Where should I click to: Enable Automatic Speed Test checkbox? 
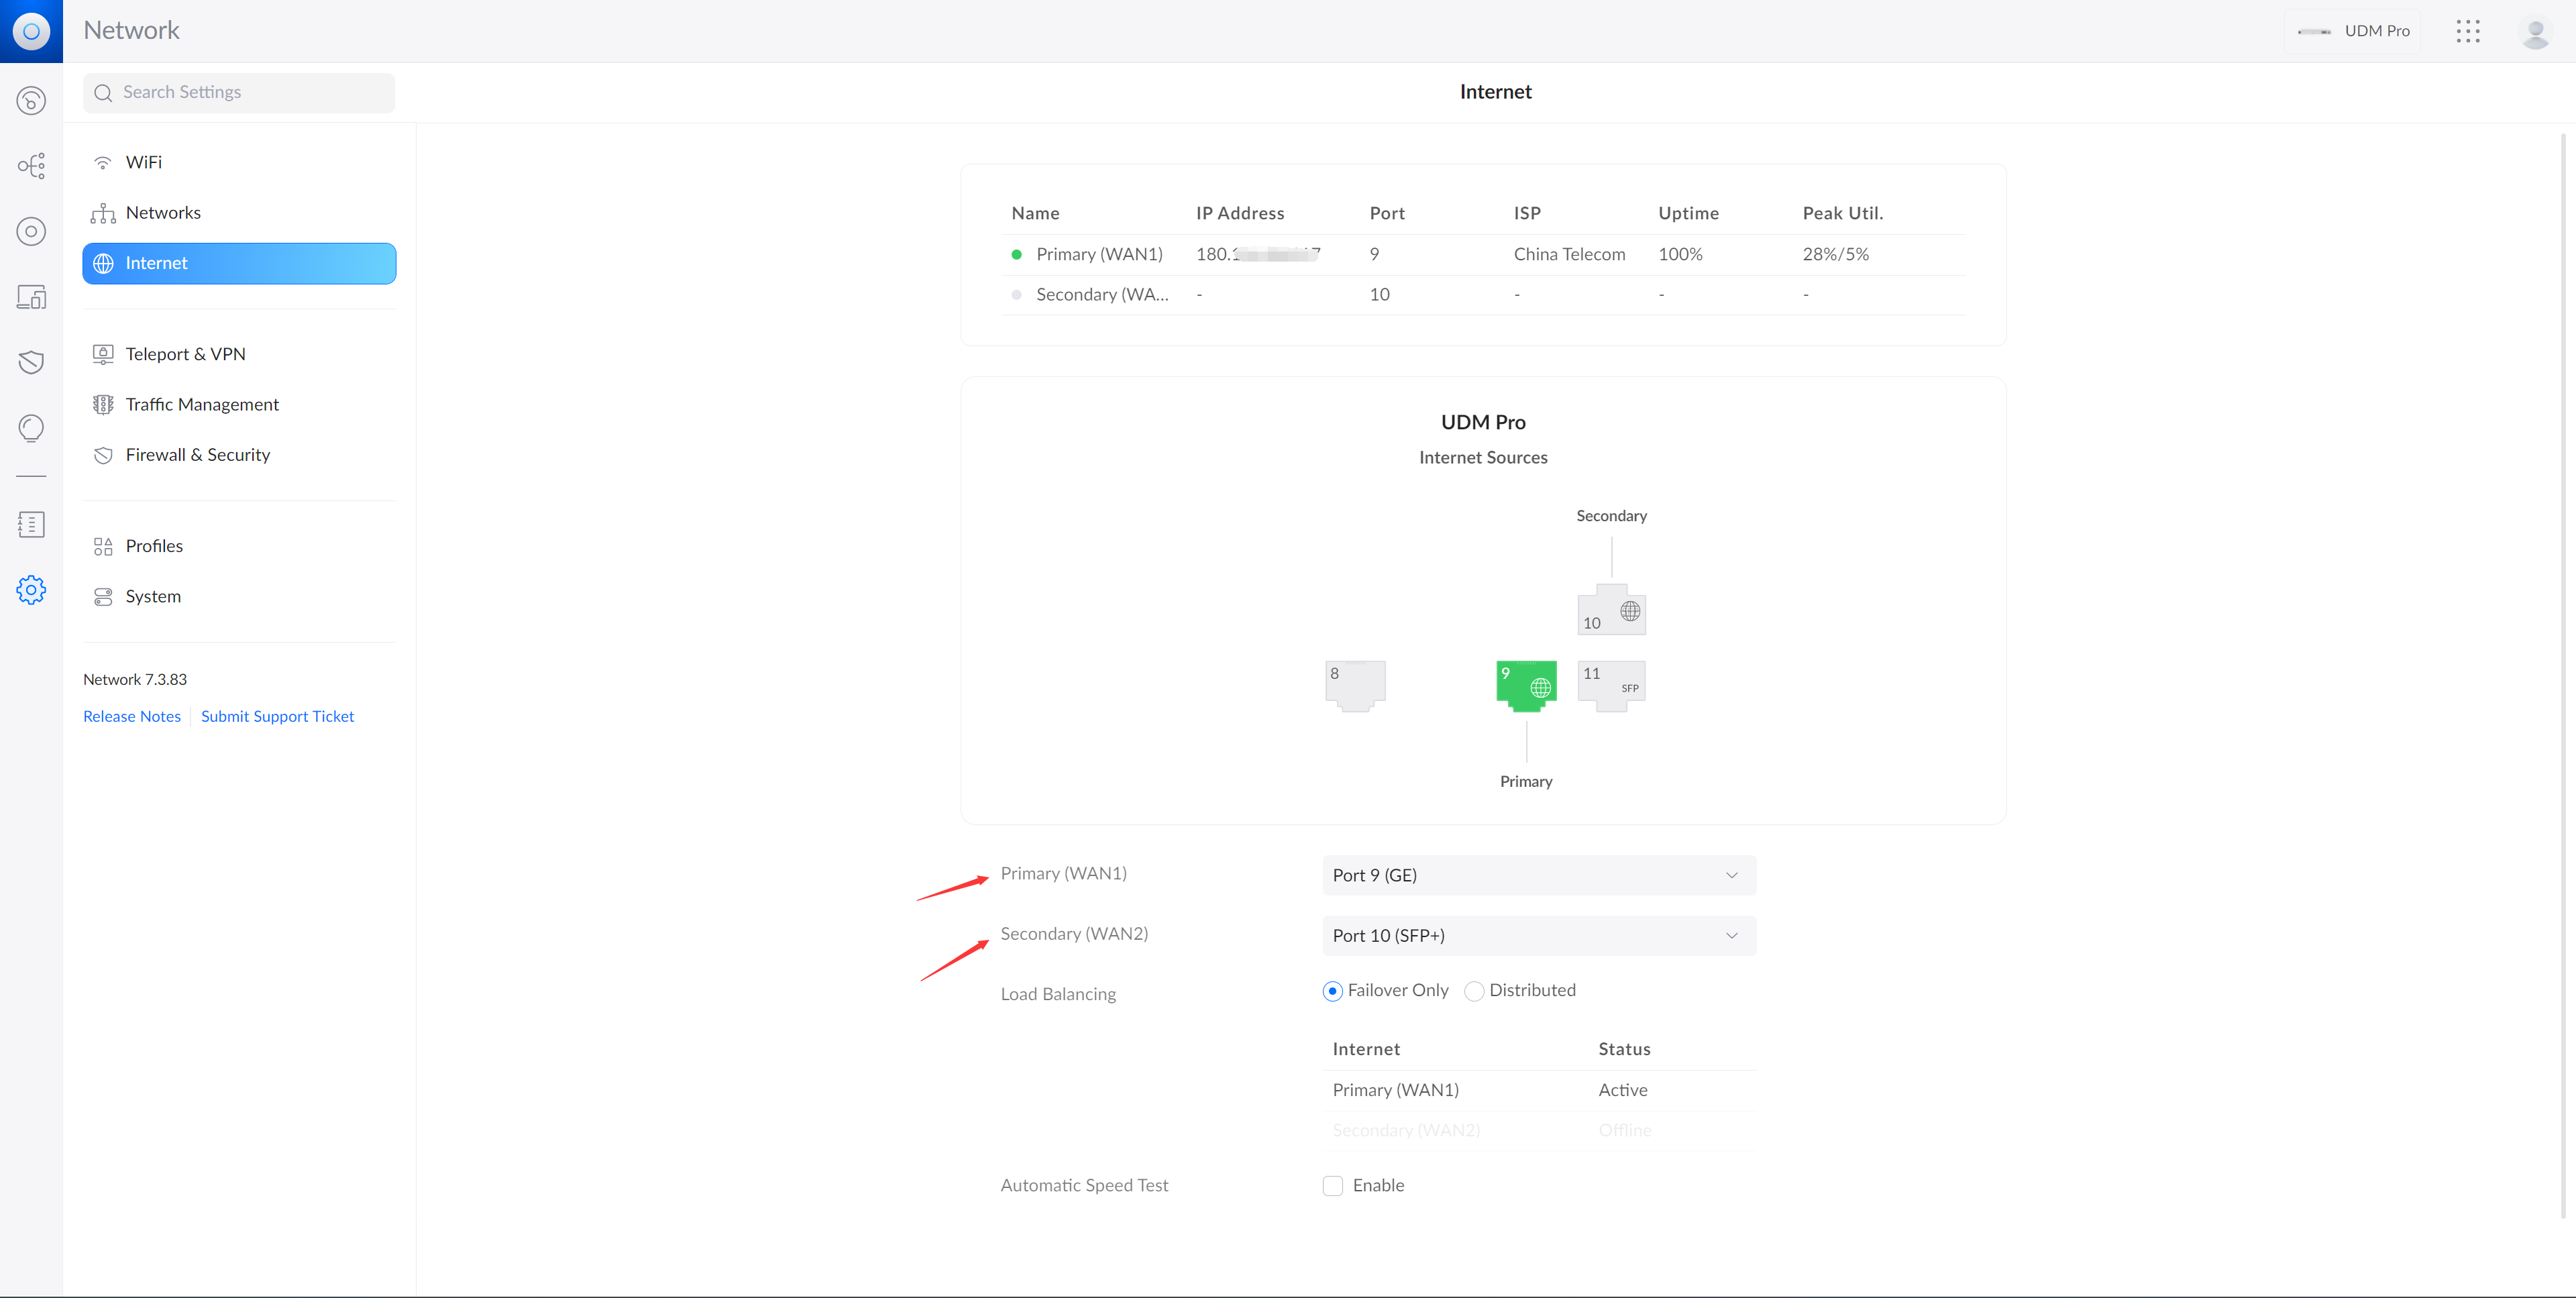(1332, 1186)
